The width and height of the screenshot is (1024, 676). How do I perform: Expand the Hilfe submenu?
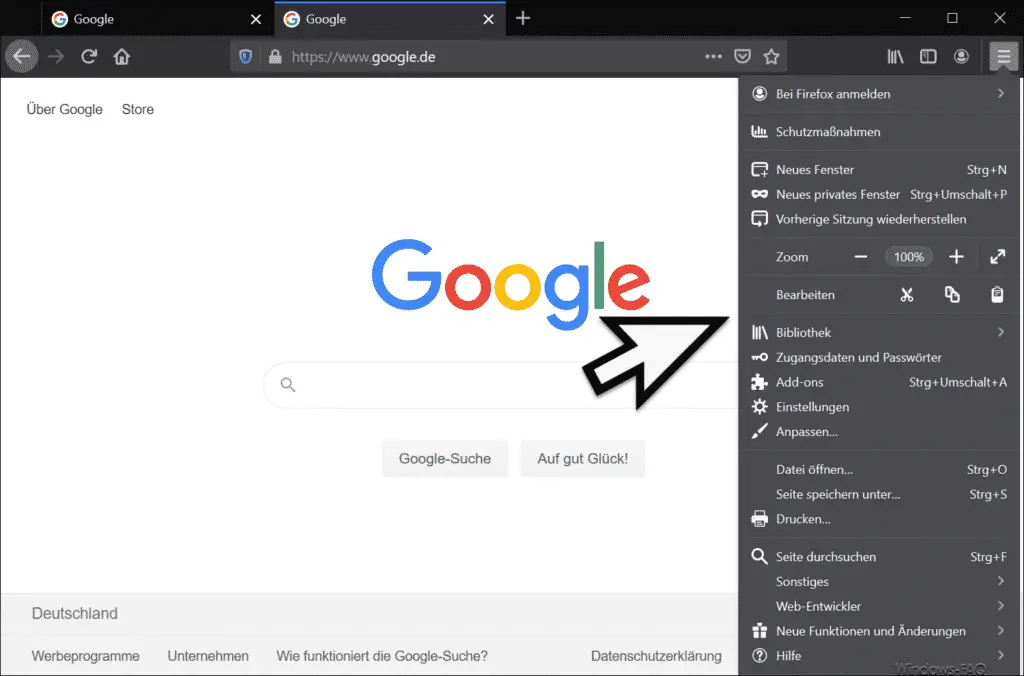(879, 656)
